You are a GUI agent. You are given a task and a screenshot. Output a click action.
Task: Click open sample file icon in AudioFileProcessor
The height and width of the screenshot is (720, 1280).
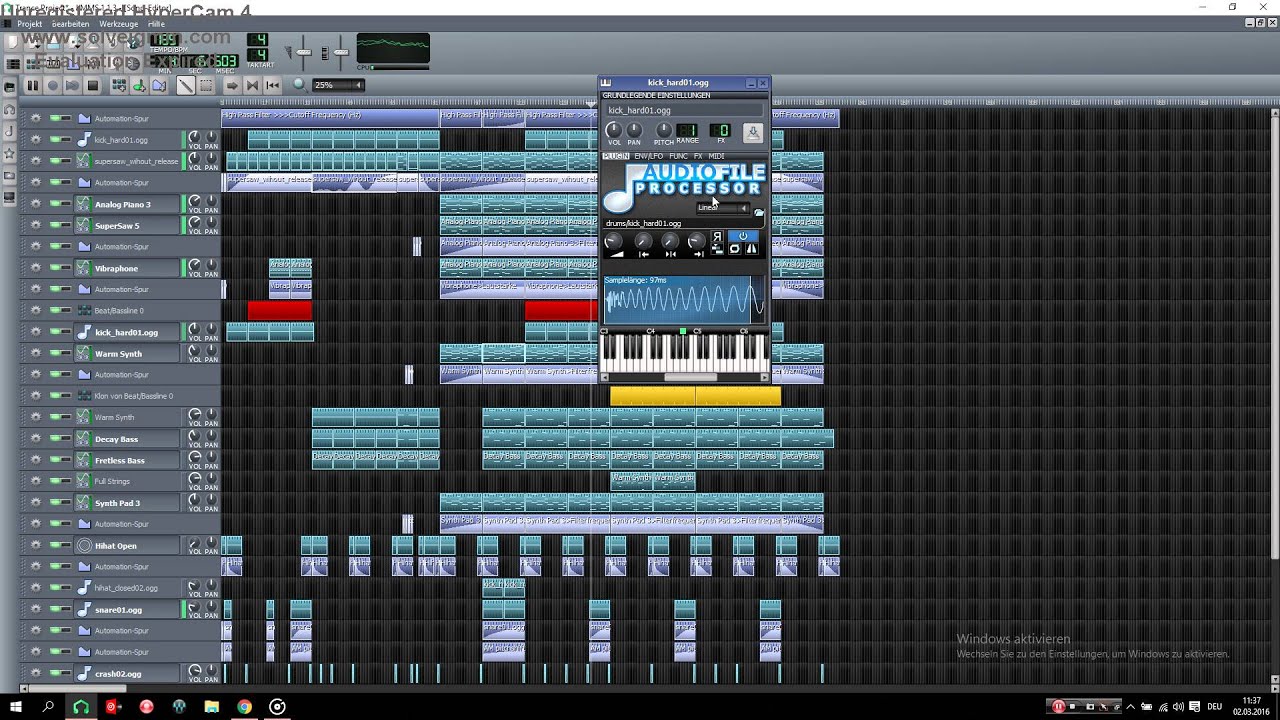pos(758,212)
